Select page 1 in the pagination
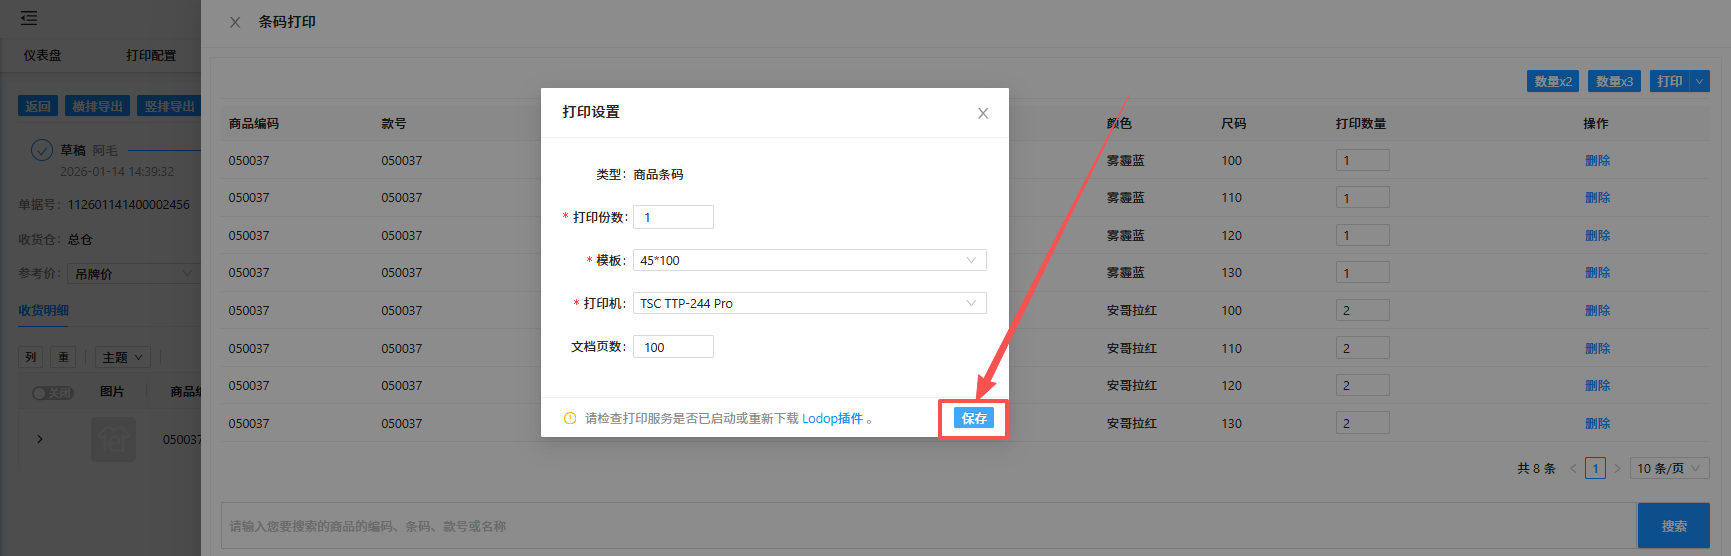This screenshot has width=1731, height=556. click(1595, 468)
